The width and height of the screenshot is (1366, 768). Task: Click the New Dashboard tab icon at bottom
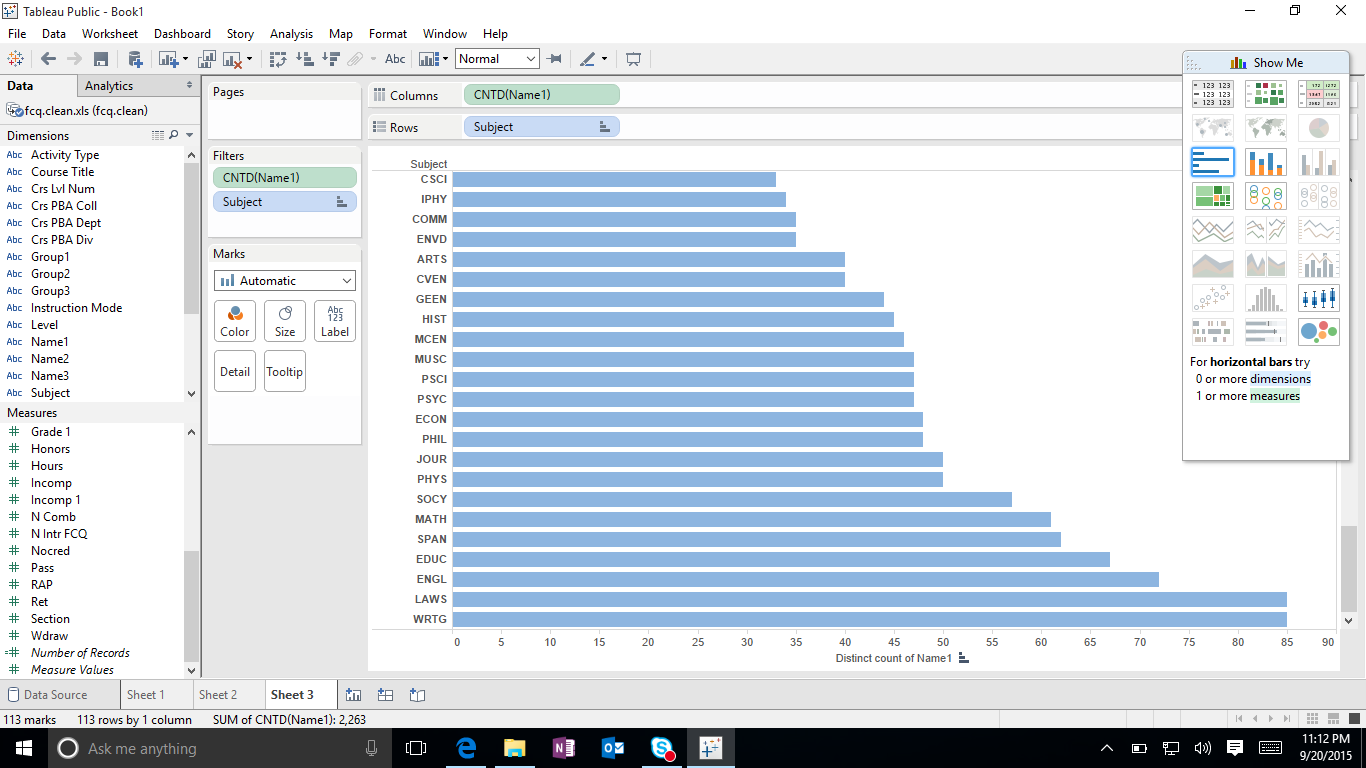pos(385,694)
